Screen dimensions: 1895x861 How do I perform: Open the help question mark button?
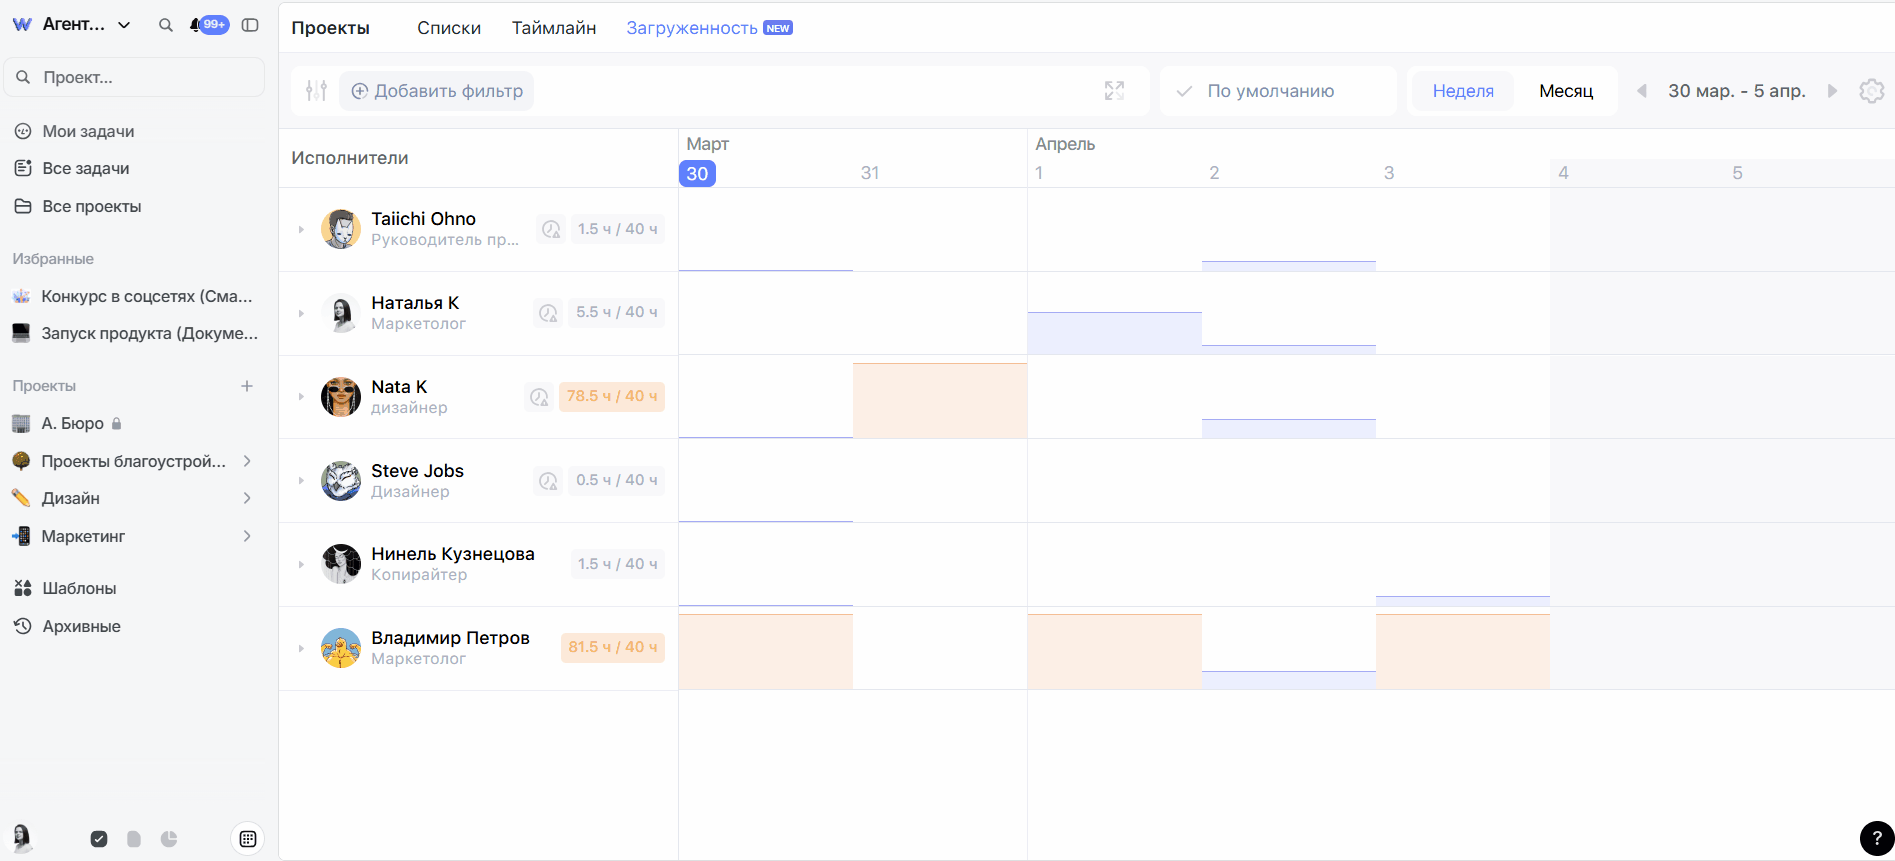click(1876, 838)
